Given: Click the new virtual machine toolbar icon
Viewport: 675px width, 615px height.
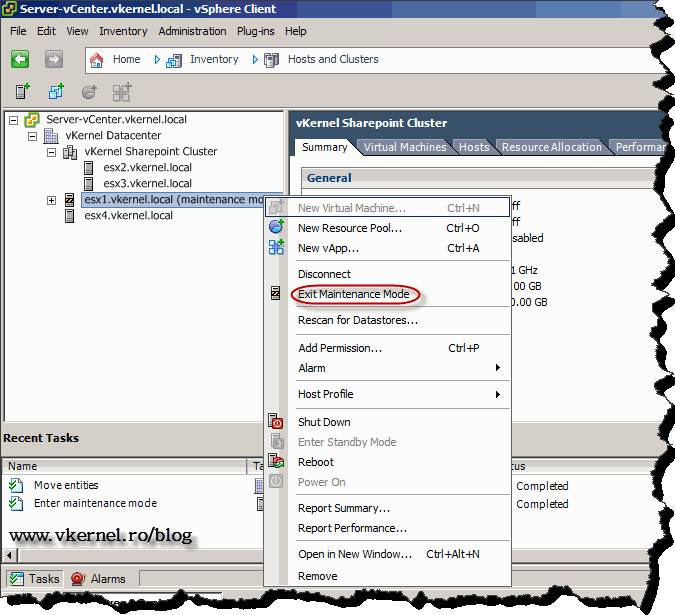Looking at the screenshot, I should pyautogui.click(x=56, y=92).
